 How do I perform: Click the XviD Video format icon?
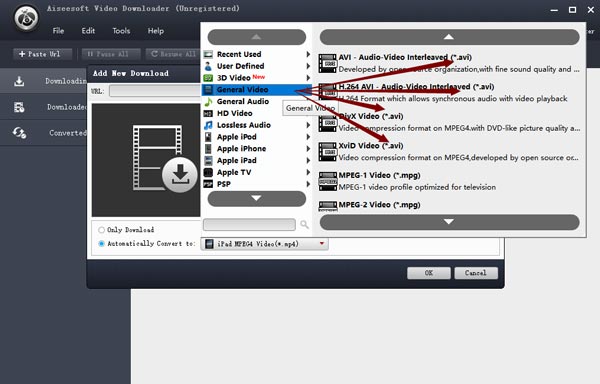pos(328,152)
